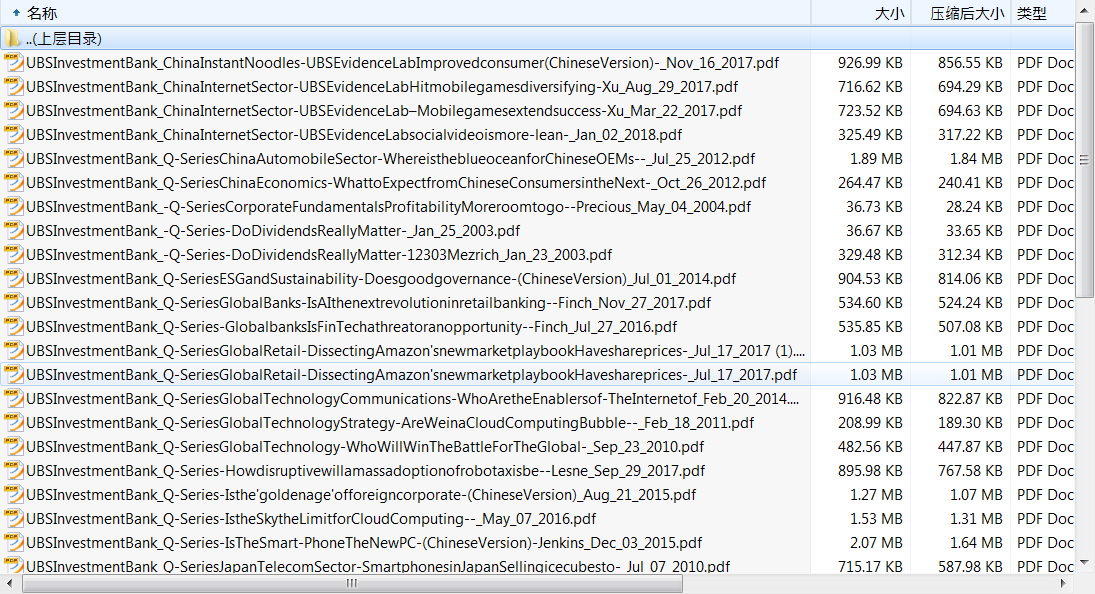1095x594 pixels.
Task: Select file name socialvideoismore-lean-_Jan_02_2018.pdf
Action: (x=354, y=135)
